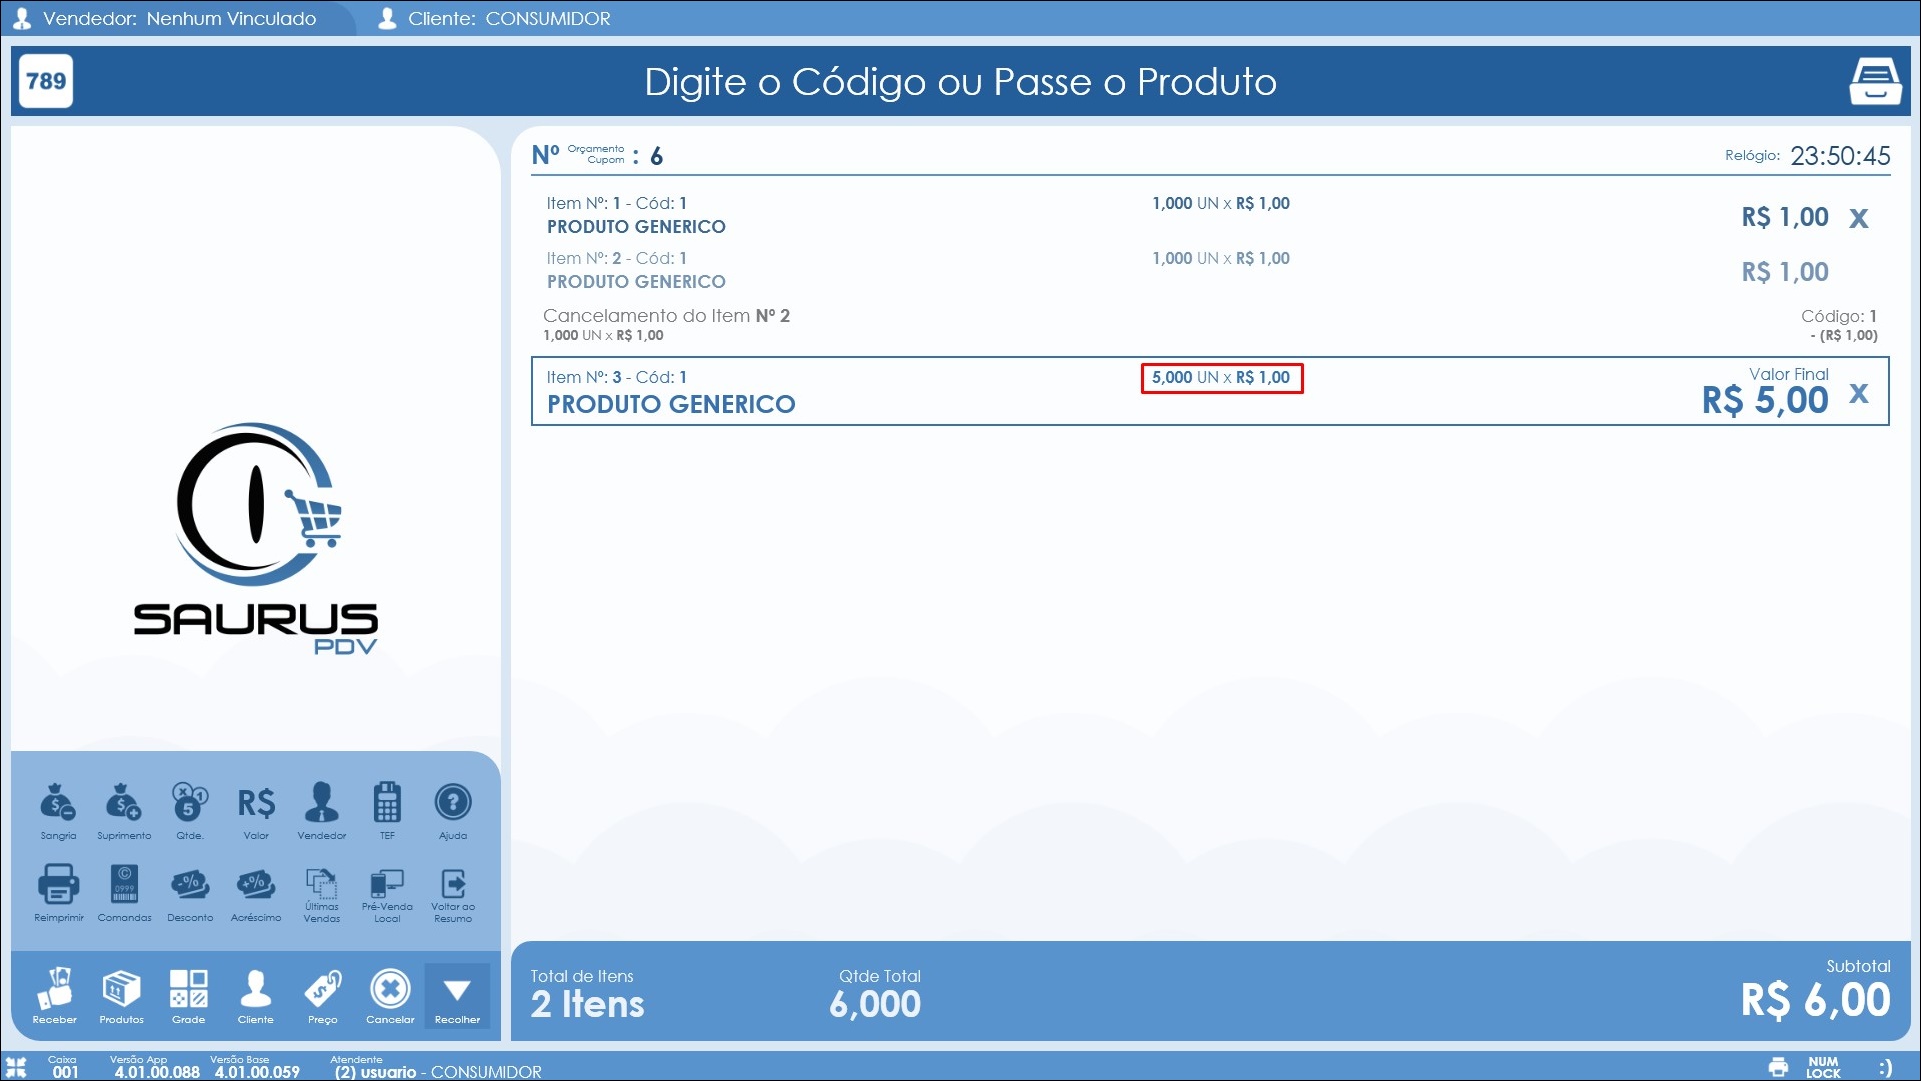Open the Produtos catalog
The height and width of the screenshot is (1081, 1921).
121,996
